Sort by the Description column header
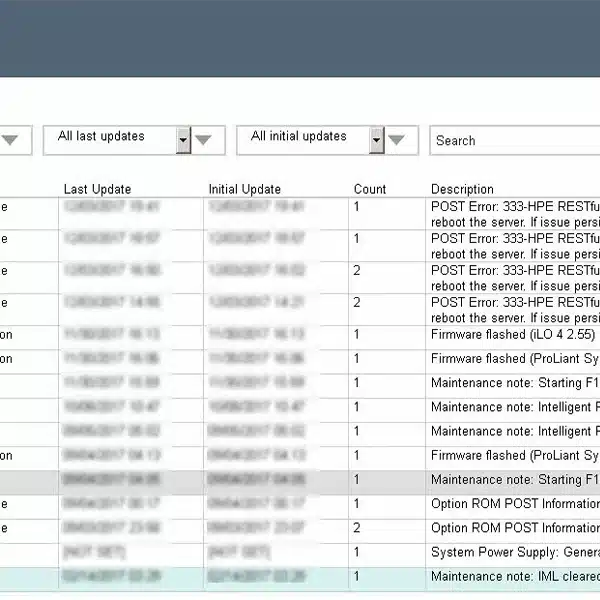The width and height of the screenshot is (600, 600). pos(462,189)
